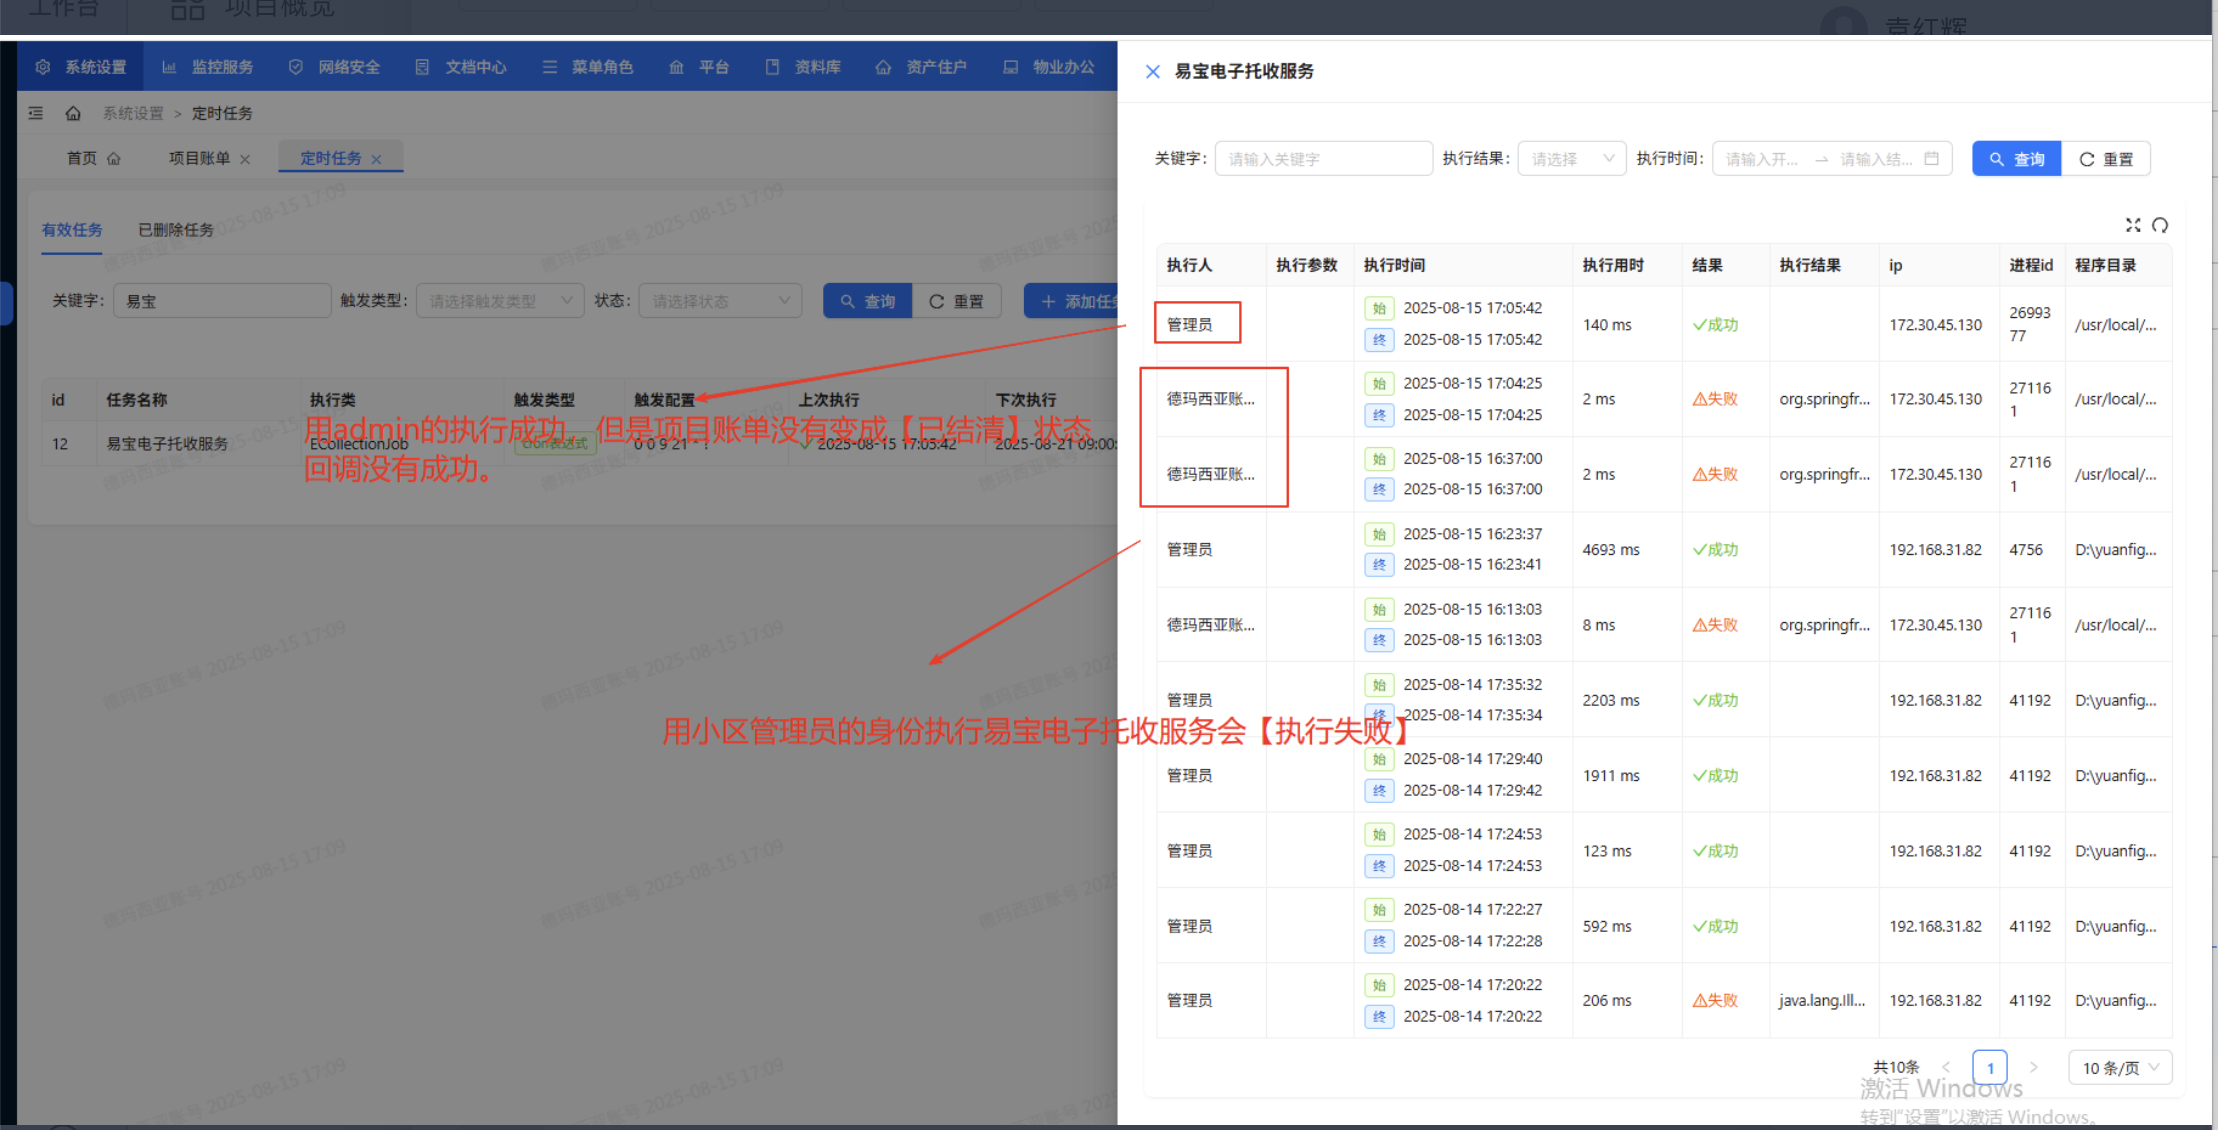2218x1130 pixels.
Task: Open the 执行结果 dropdown in drawer
Action: tap(1572, 159)
